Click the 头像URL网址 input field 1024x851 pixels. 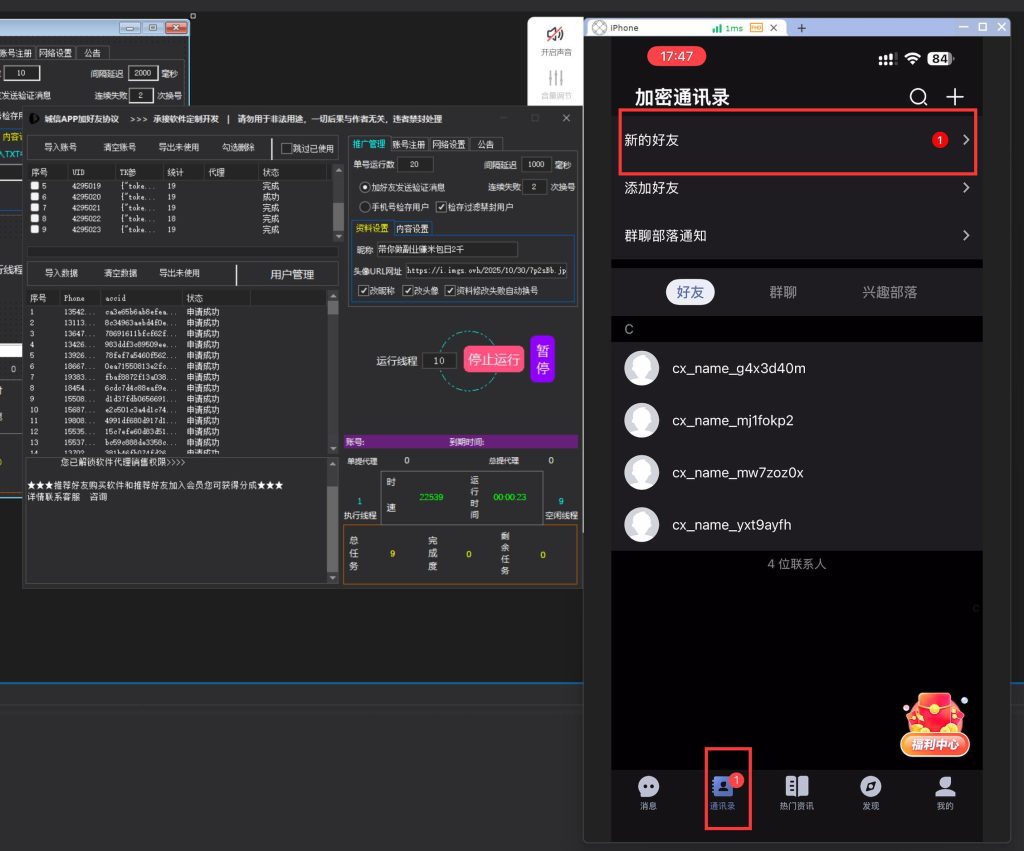pos(486,270)
